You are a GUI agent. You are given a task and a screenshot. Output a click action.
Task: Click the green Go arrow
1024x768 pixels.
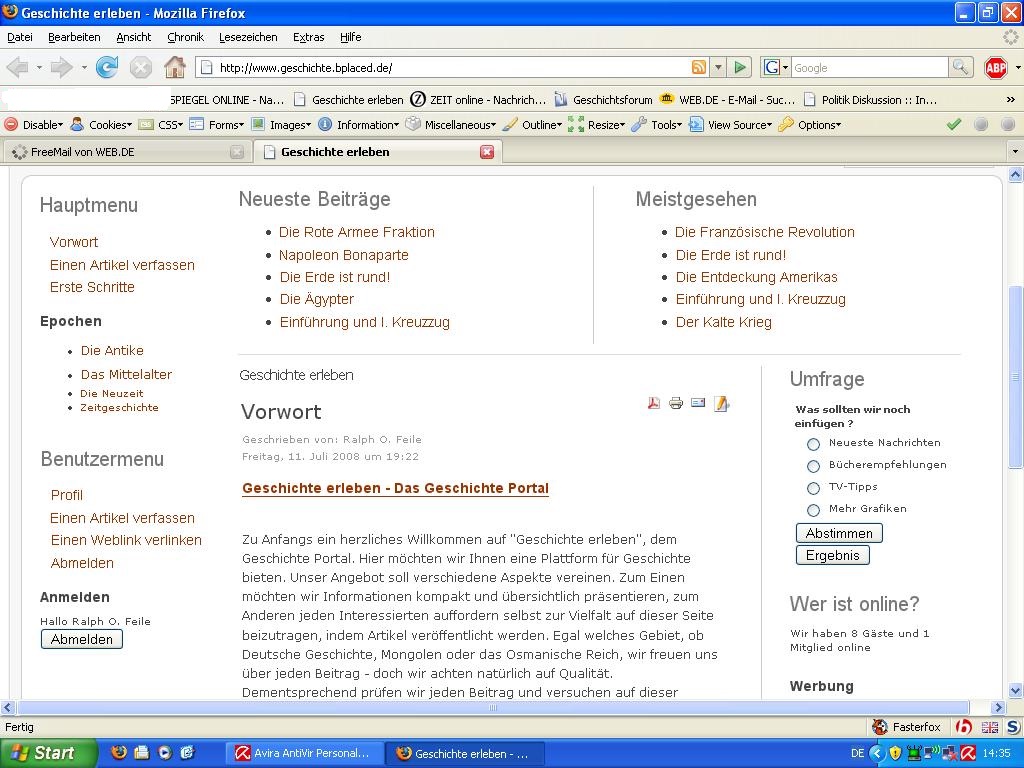[740, 67]
